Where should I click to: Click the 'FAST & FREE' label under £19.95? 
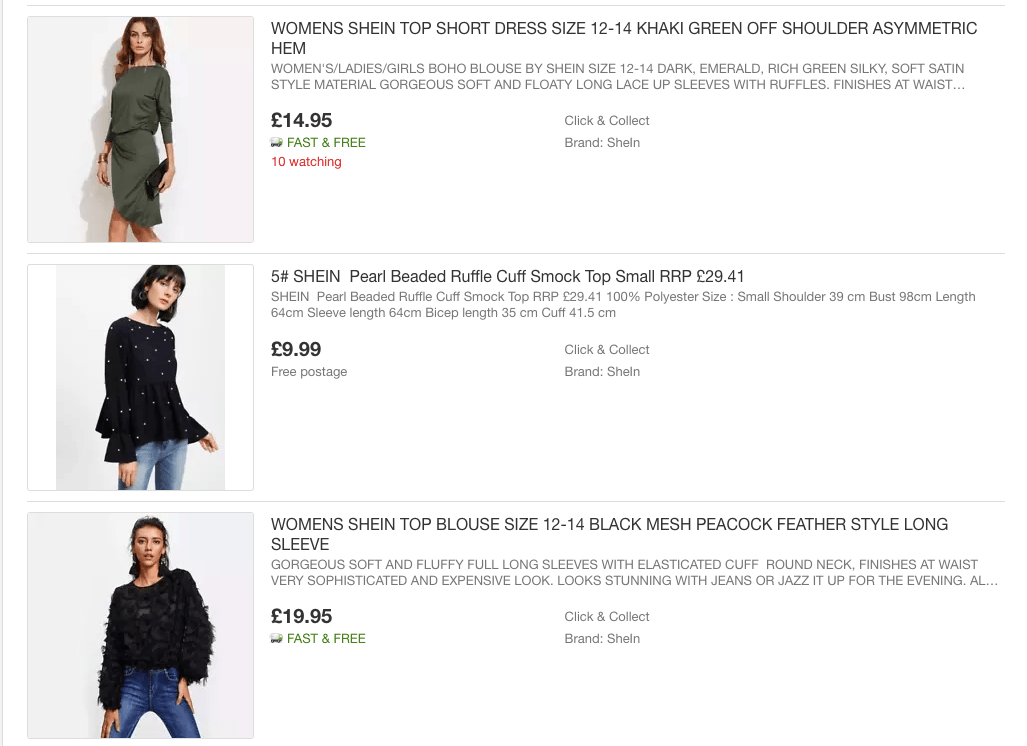[x=326, y=639]
